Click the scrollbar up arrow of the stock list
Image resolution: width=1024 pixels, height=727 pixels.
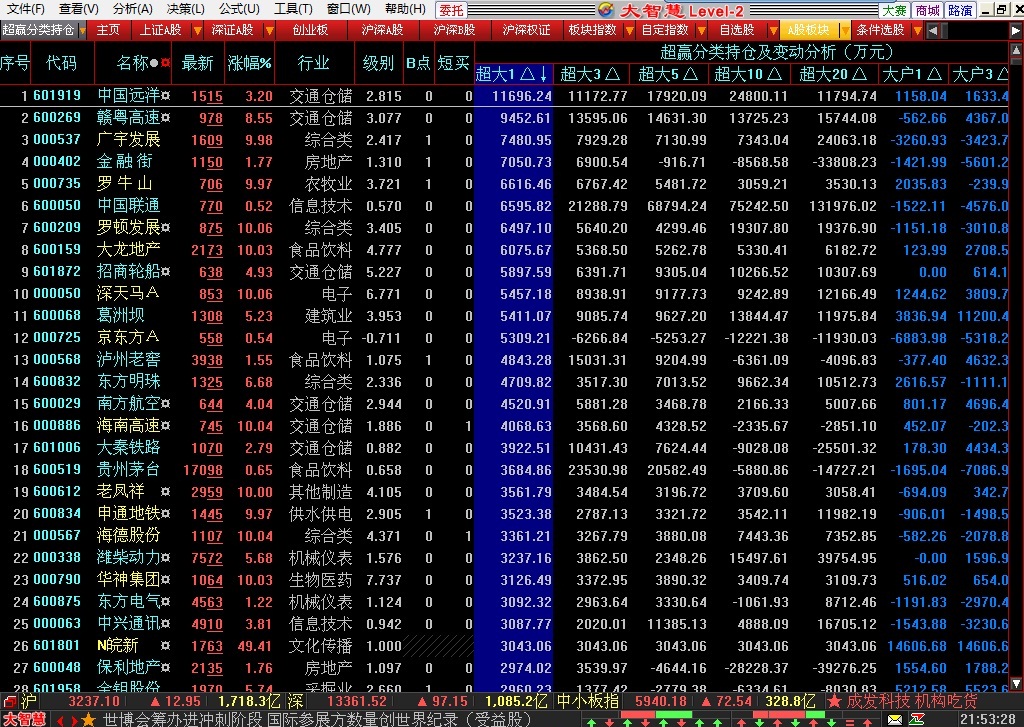tap(1016, 50)
